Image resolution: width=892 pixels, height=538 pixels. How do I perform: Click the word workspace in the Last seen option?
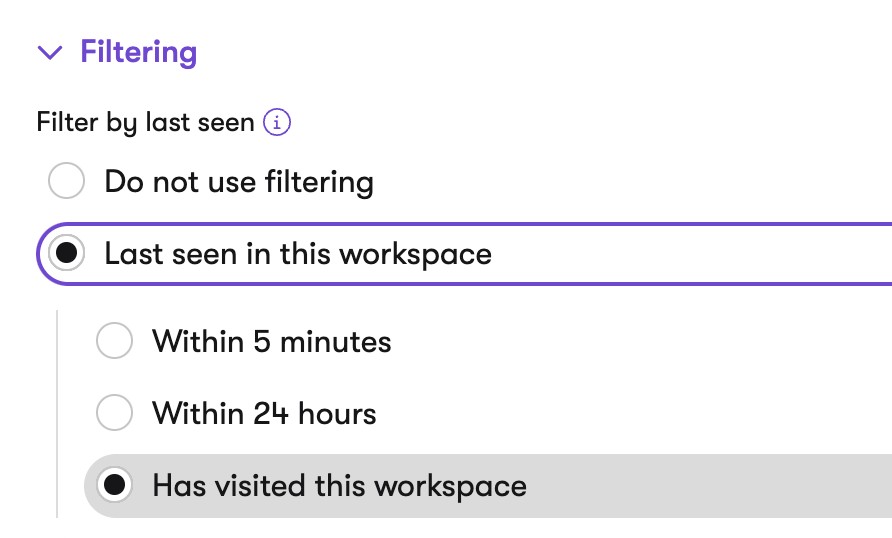[x=416, y=255]
